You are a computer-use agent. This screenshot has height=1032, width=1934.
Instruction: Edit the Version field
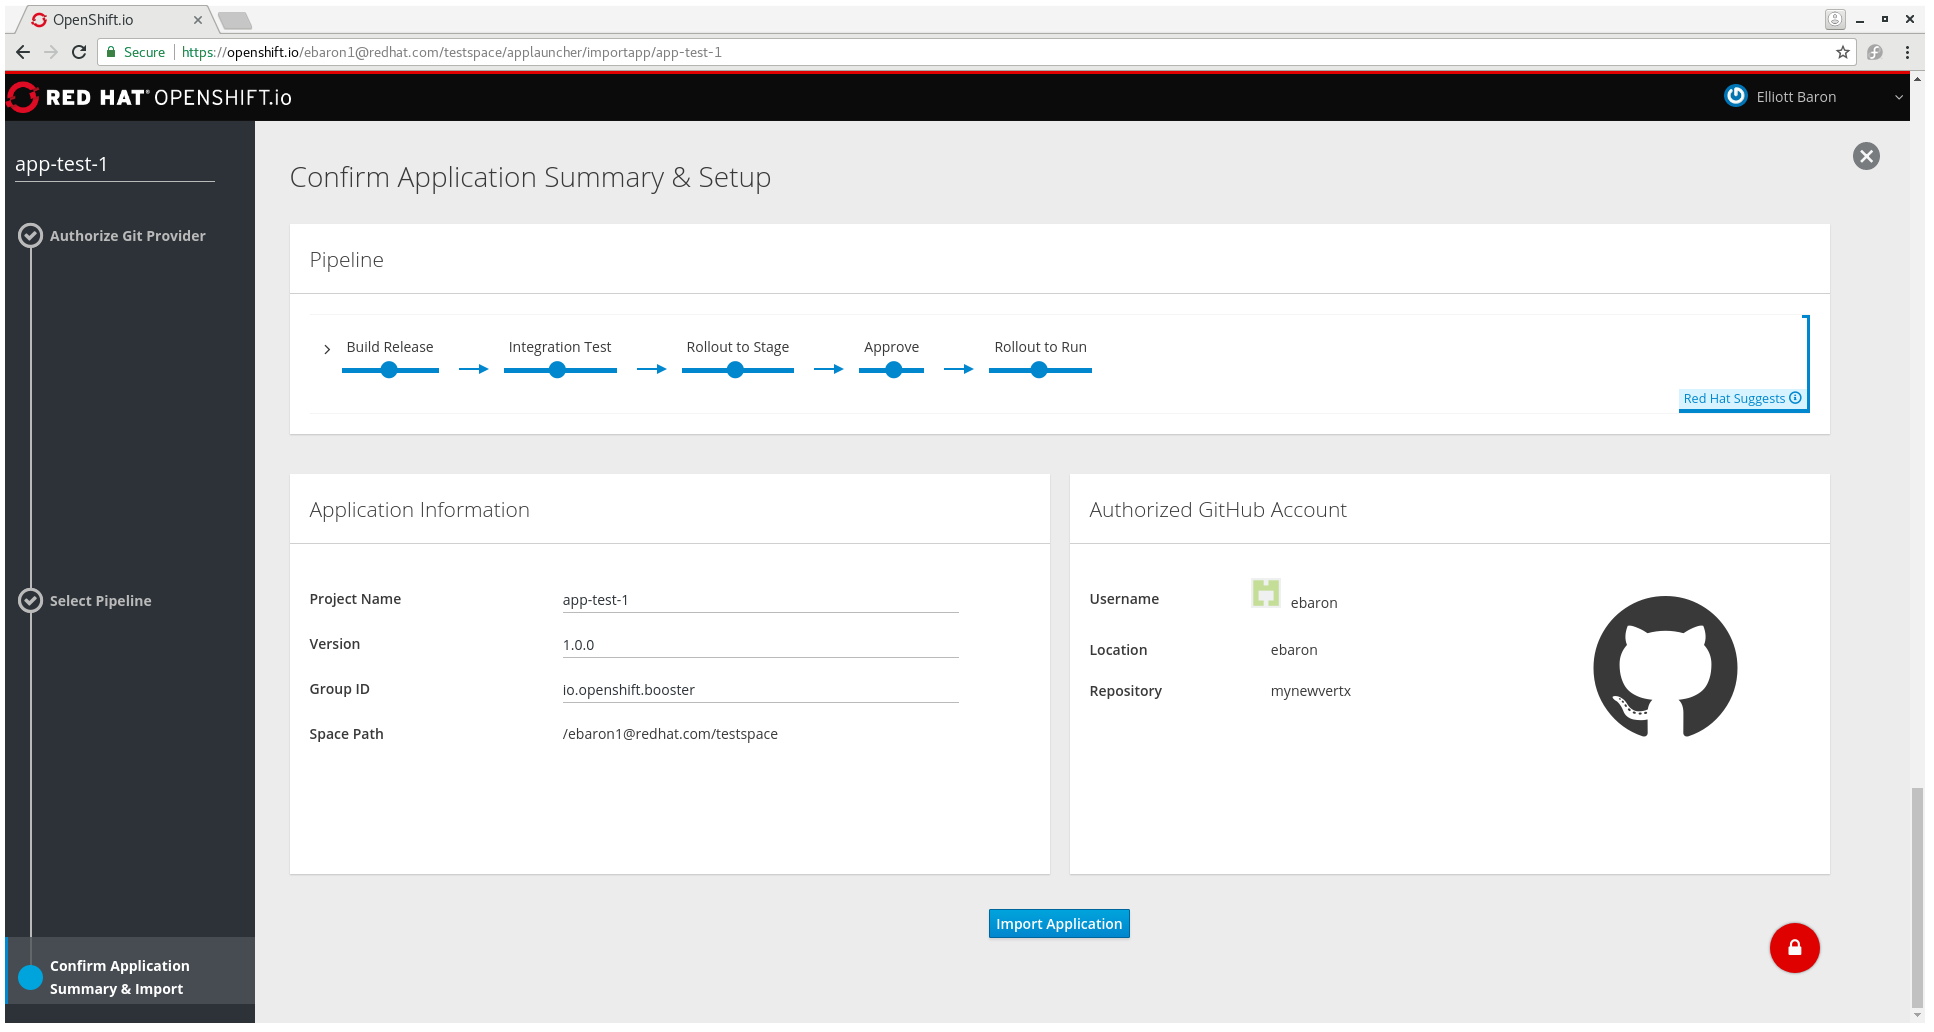pos(760,645)
